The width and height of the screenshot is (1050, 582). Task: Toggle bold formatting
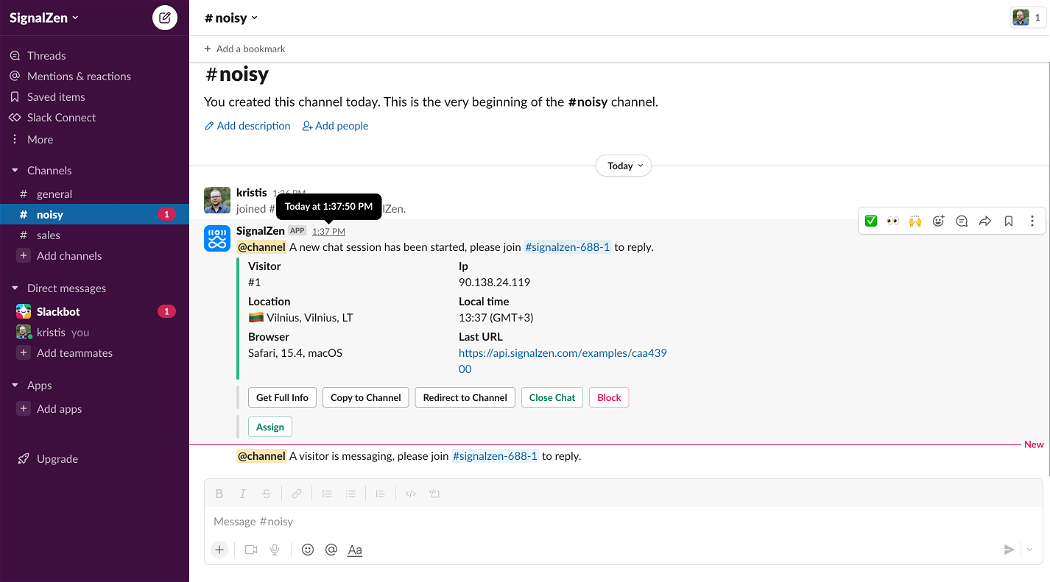219,494
